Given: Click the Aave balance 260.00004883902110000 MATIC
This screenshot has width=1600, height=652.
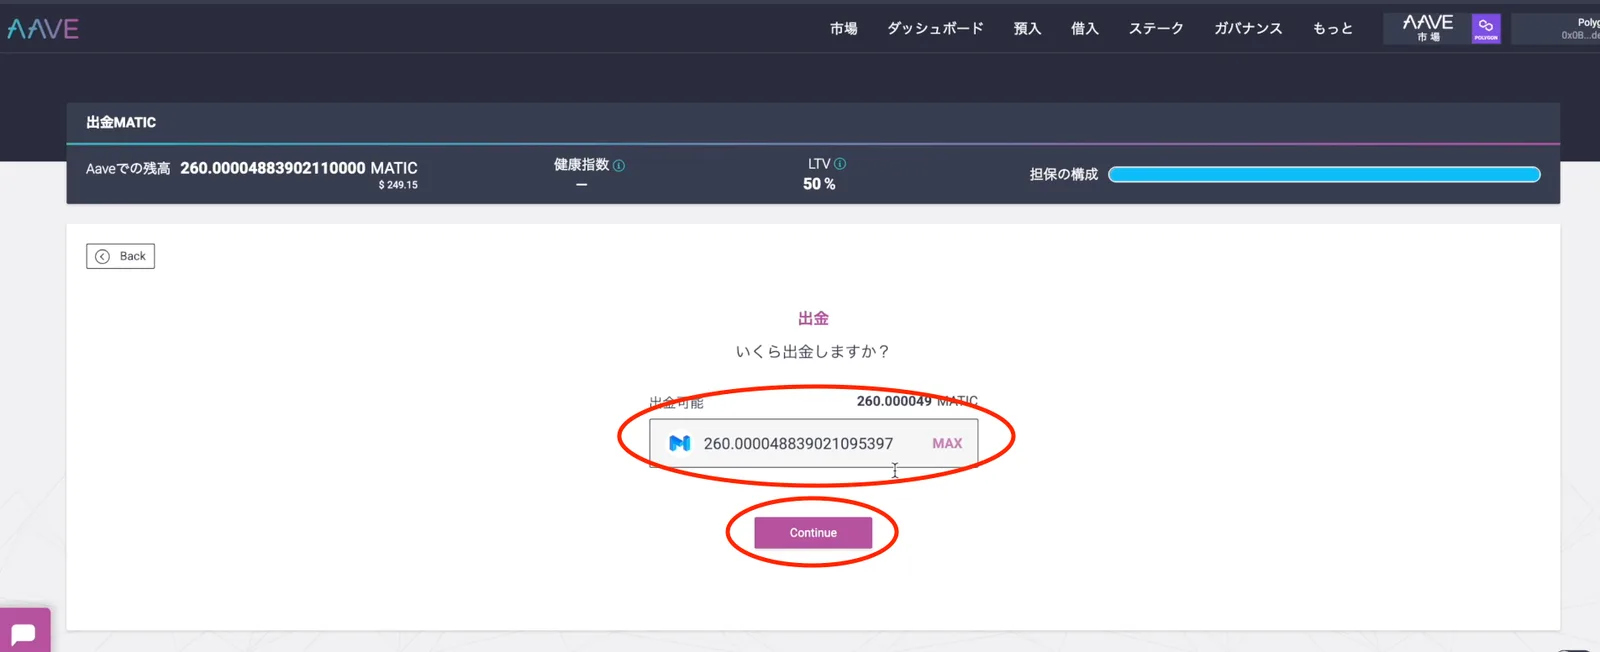Looking at the screenshot, I should click(299, 168).
